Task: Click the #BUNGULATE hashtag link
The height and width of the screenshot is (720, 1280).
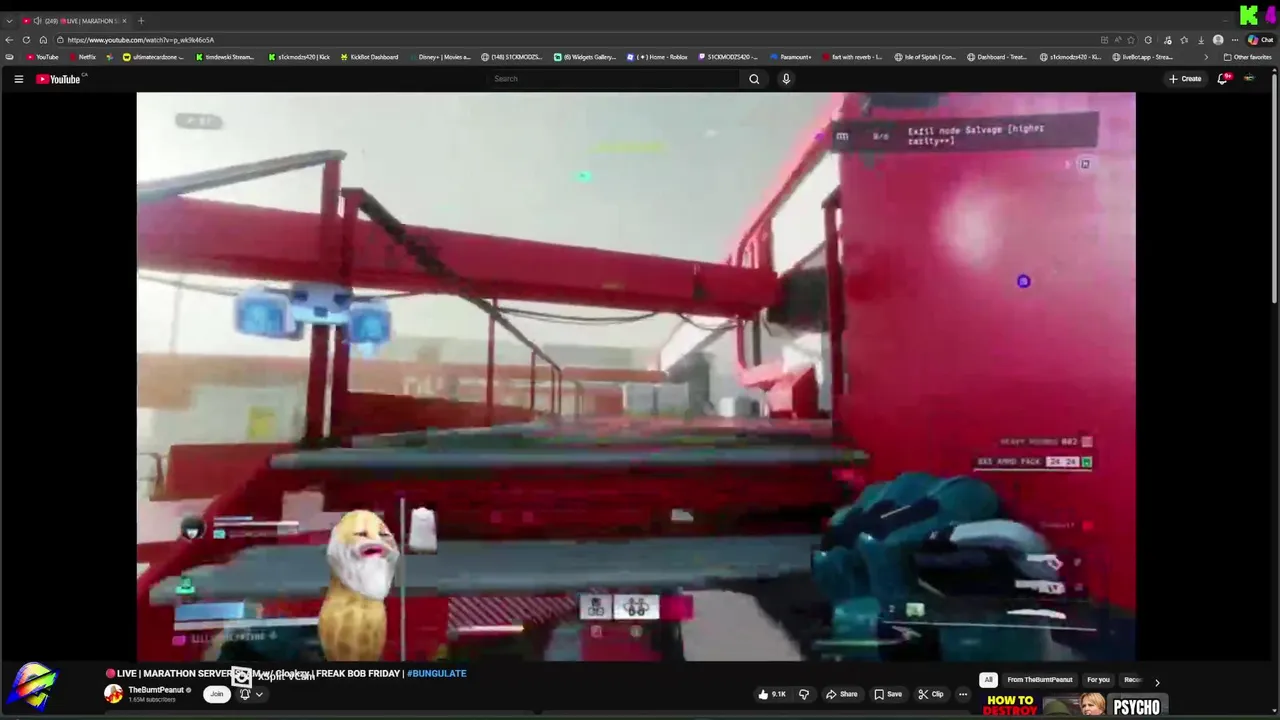Action: click(x=437, y=673)
